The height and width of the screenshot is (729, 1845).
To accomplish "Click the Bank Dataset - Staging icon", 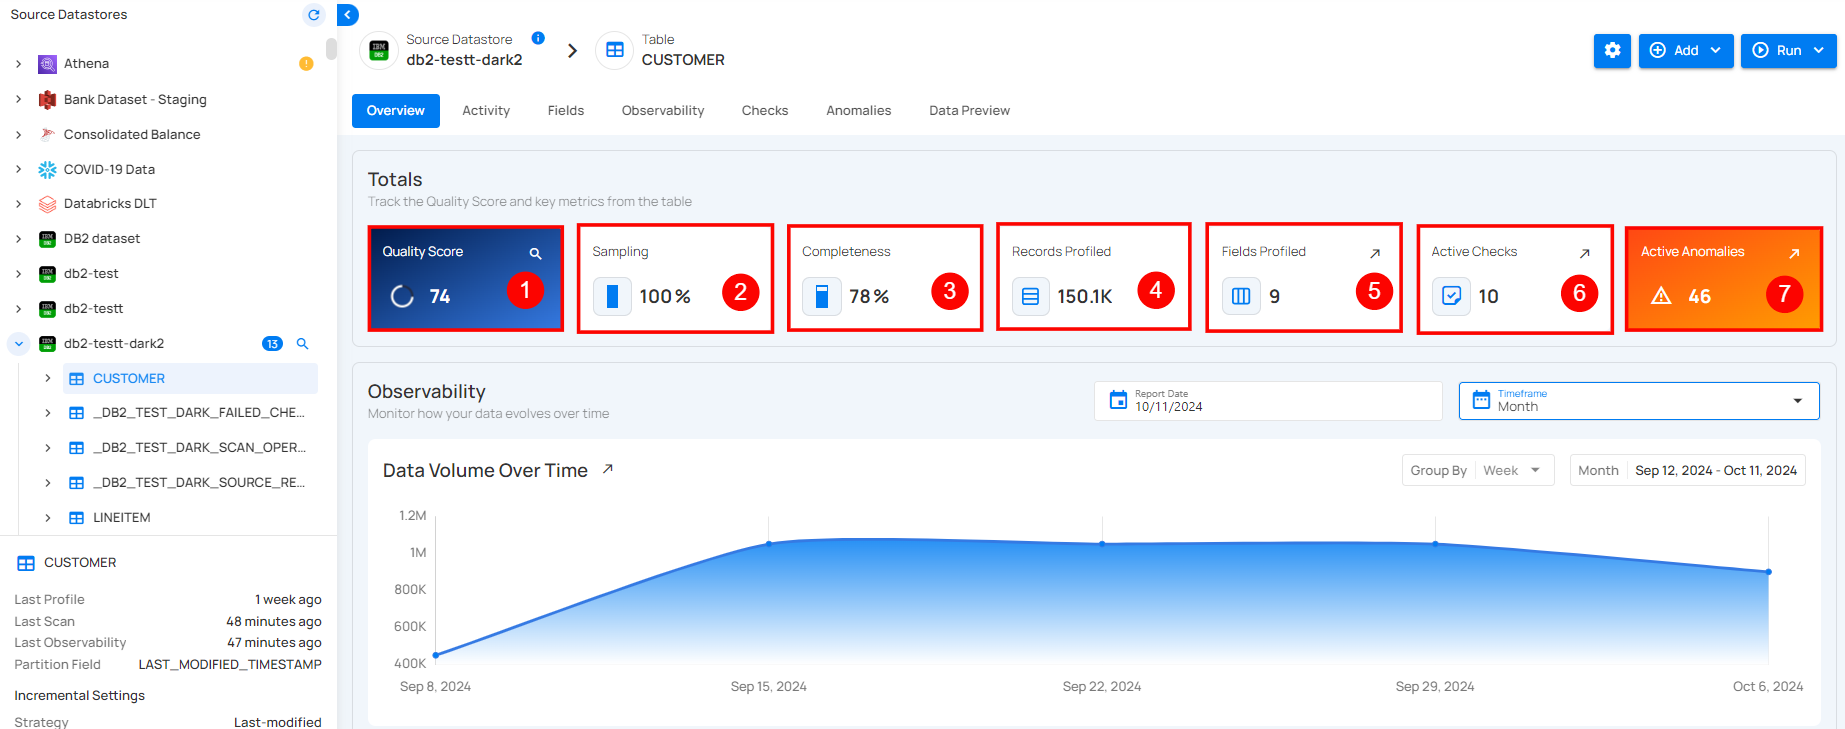I will pos(47,99).
